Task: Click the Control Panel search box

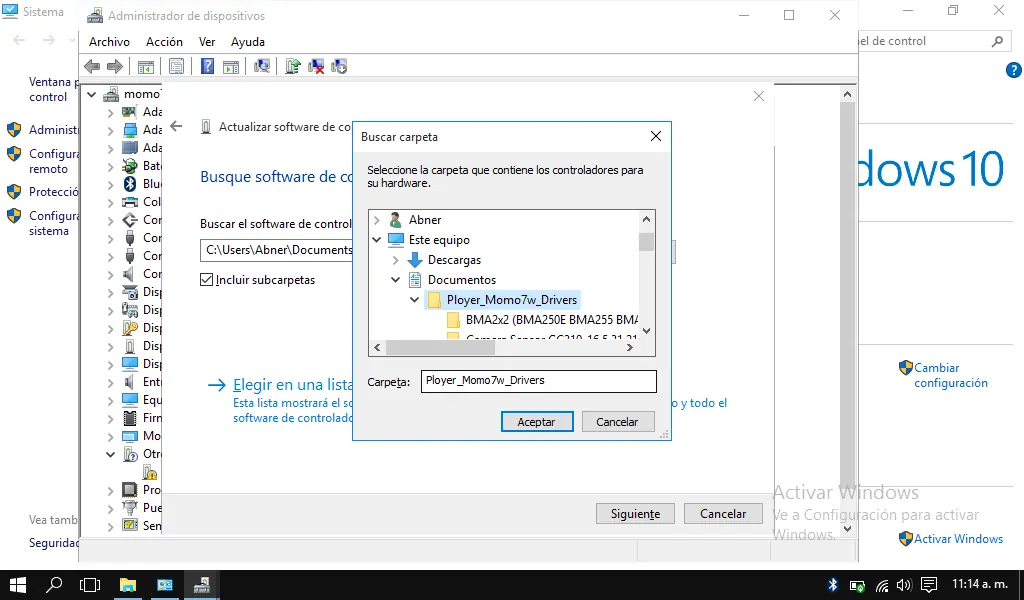Action: tap(933, 41)
